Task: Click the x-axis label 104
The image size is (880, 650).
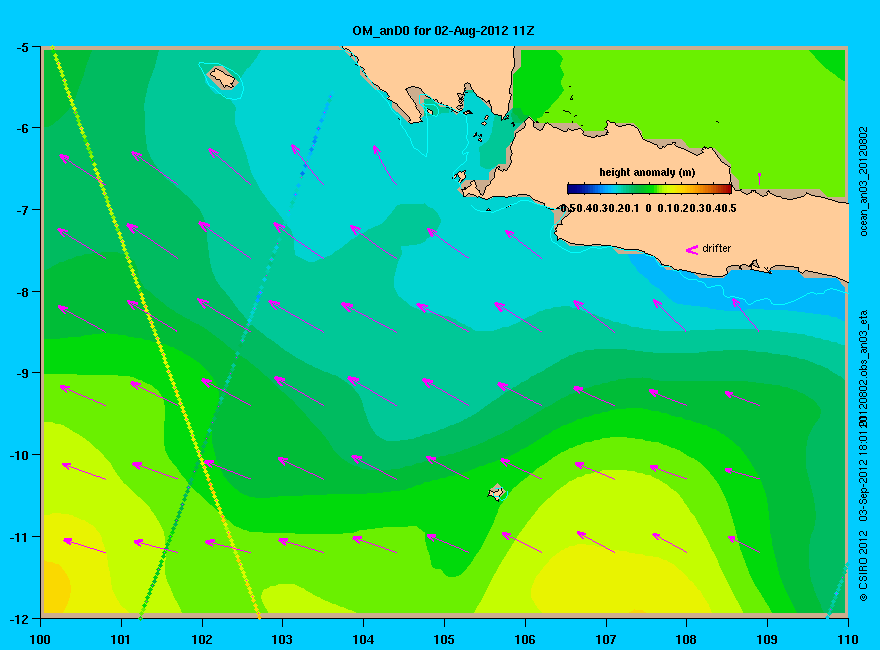Action: point(363,639)
